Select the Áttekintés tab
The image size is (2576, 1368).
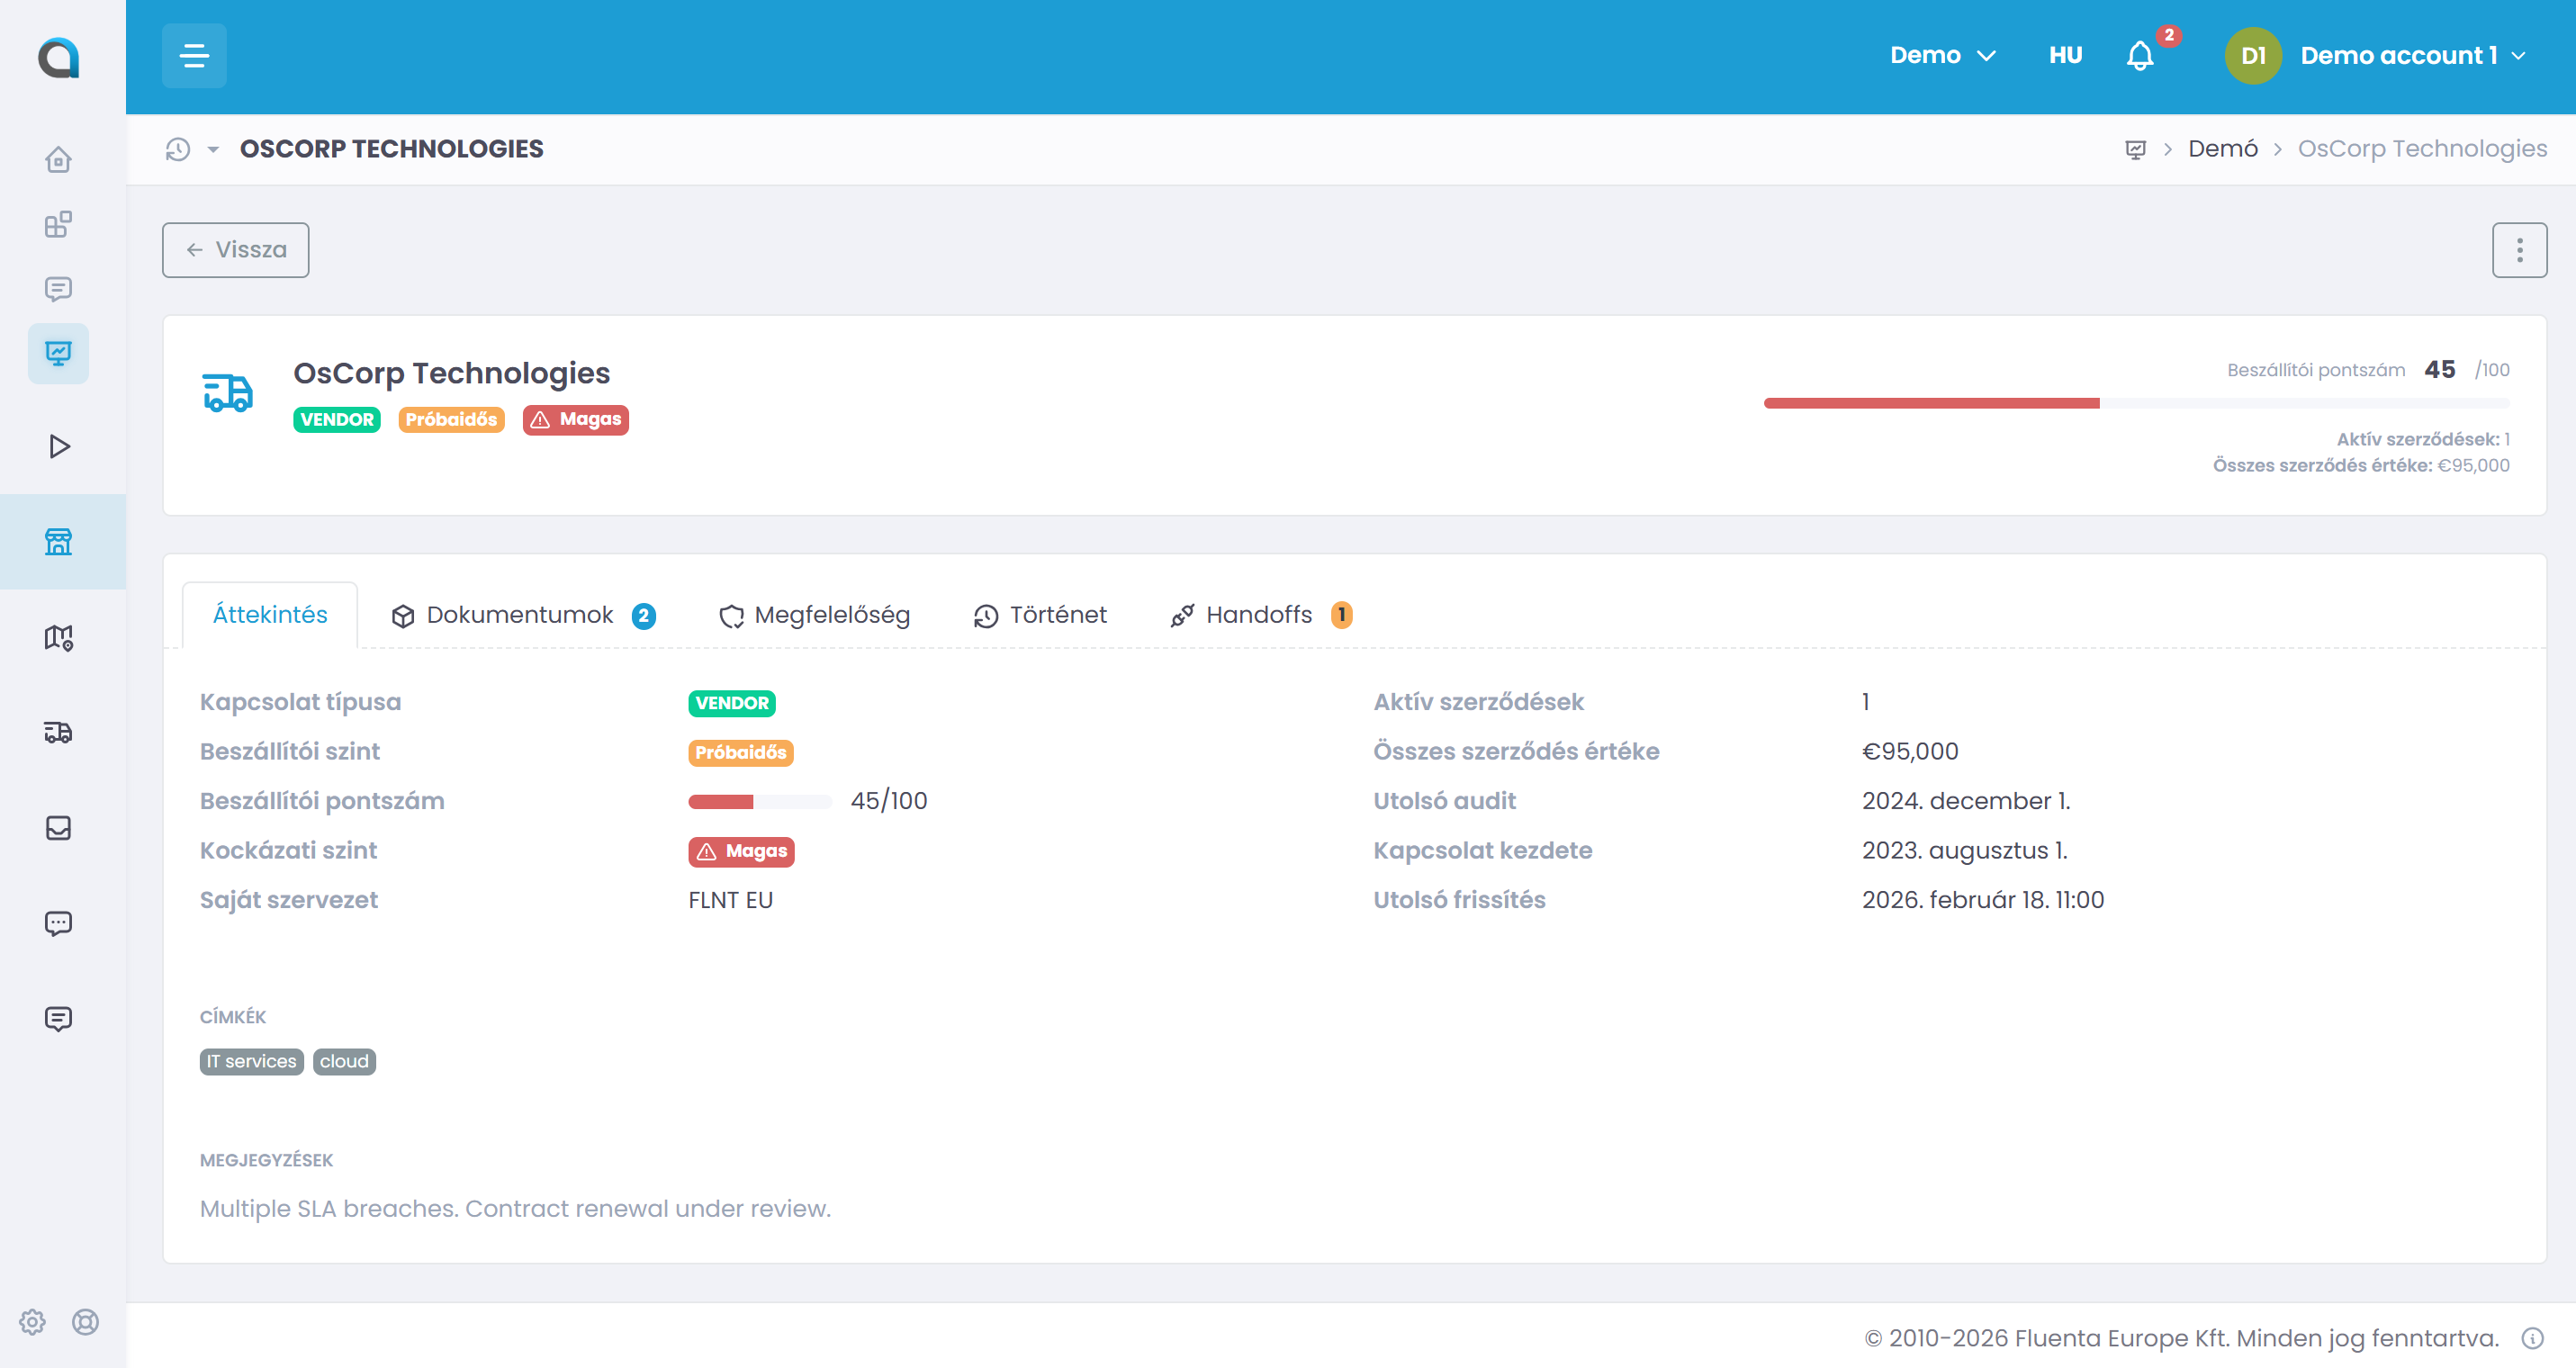[x=270, y=614]
